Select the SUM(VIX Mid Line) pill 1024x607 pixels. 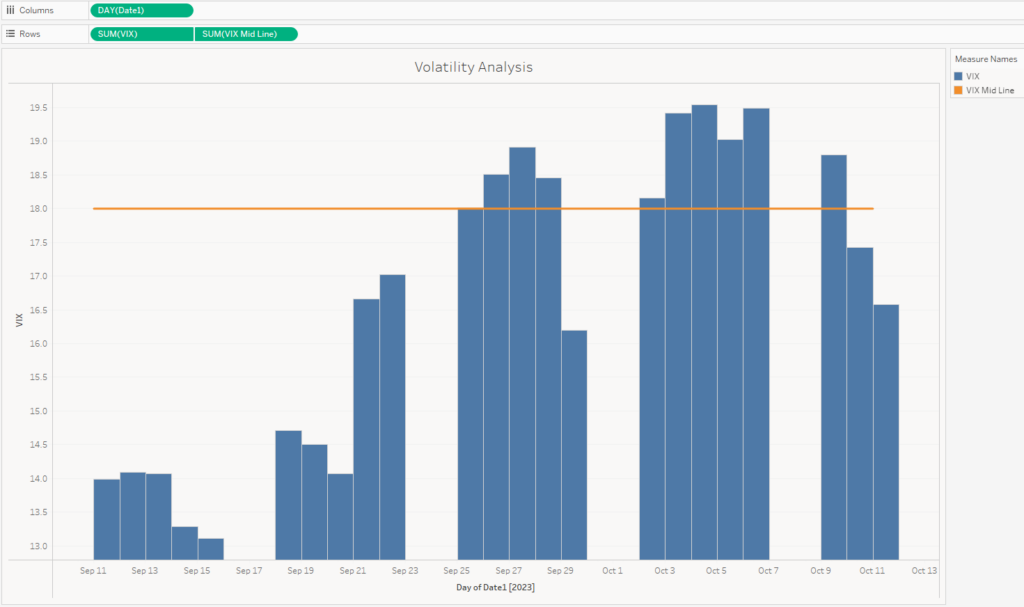pos(247,33)
